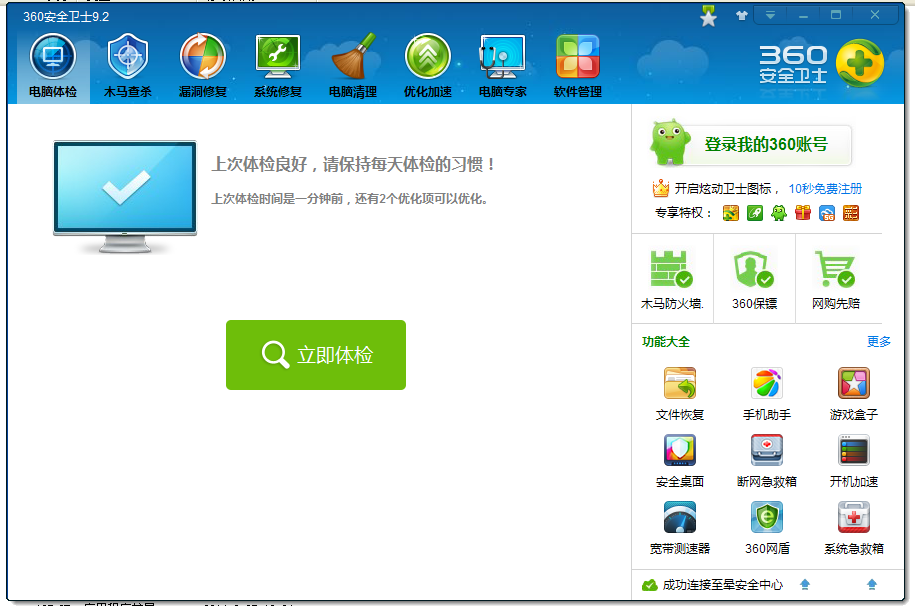The height and width of the screenshot is (606, 915).
Task: Open 安全桌面 tool
Action: coord(680,461)
